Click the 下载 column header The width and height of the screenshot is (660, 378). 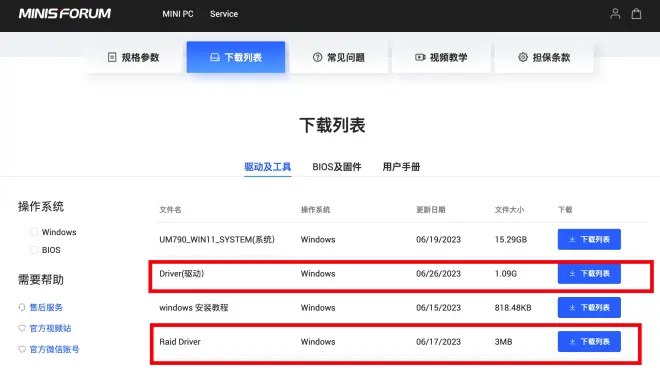click(565, 210)
